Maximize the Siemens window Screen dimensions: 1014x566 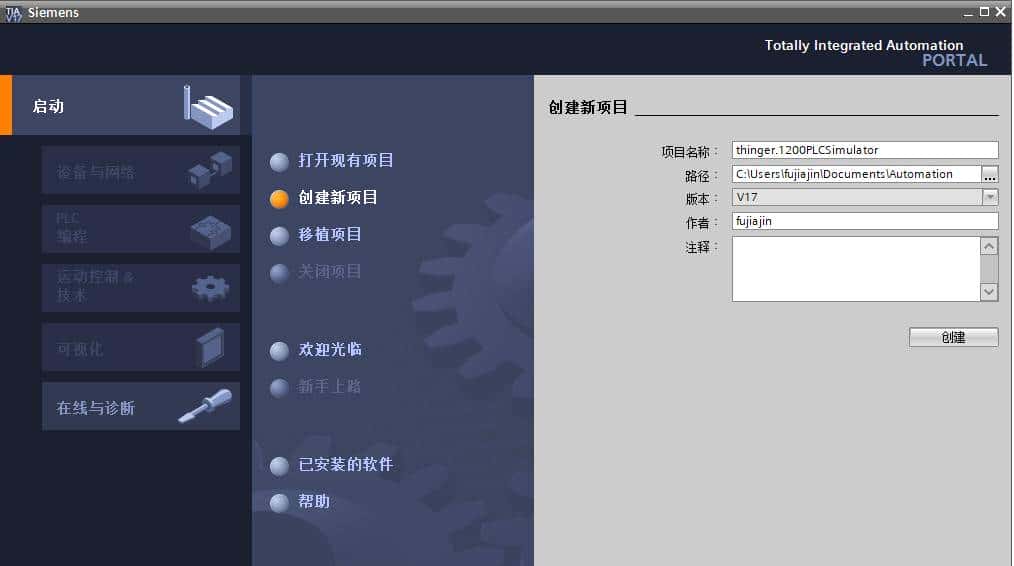(x=984, y=12)
